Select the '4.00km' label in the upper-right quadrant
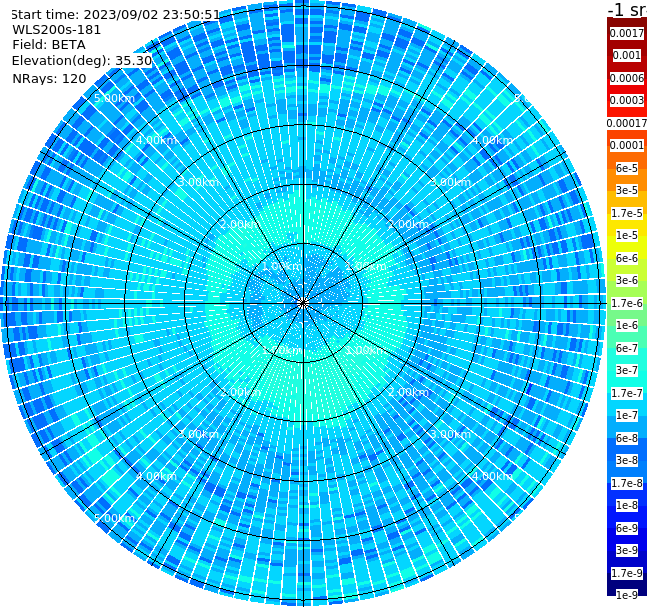 click(x=493, y=140)
